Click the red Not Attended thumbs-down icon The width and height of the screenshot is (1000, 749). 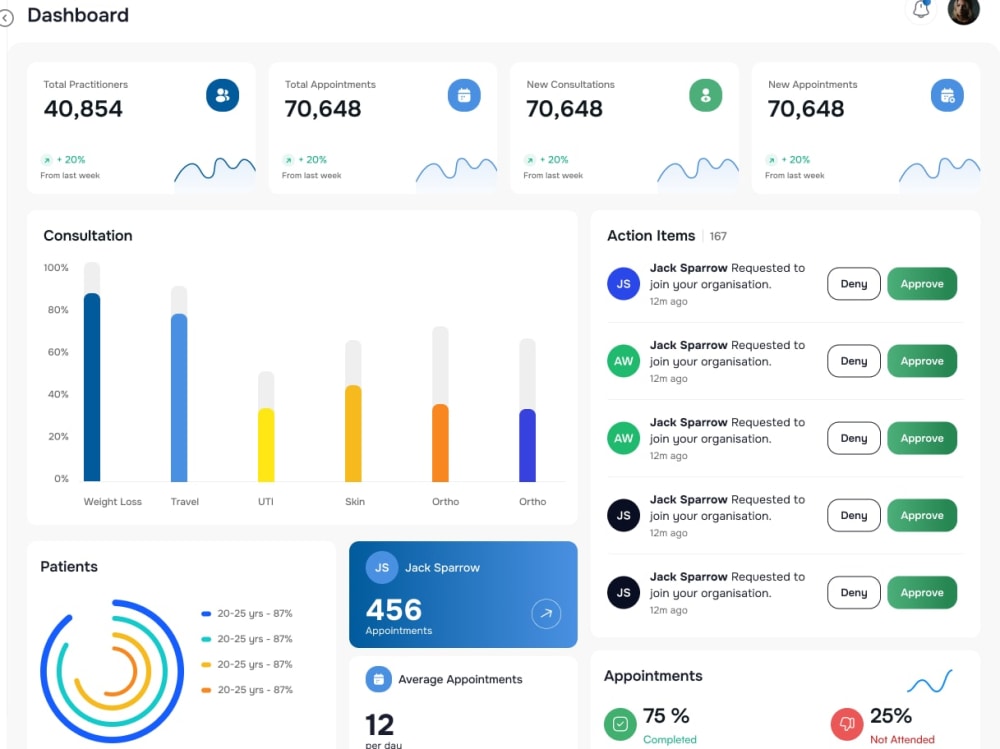coord(847,724)
